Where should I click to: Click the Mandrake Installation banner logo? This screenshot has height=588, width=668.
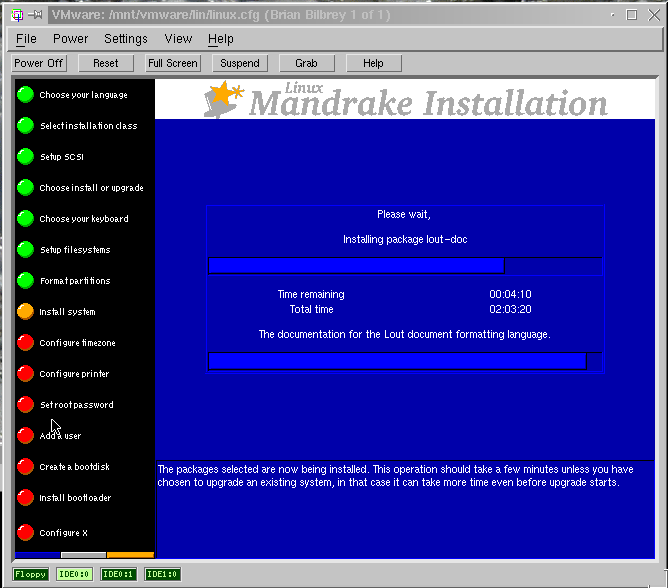[x=405, y=100]
